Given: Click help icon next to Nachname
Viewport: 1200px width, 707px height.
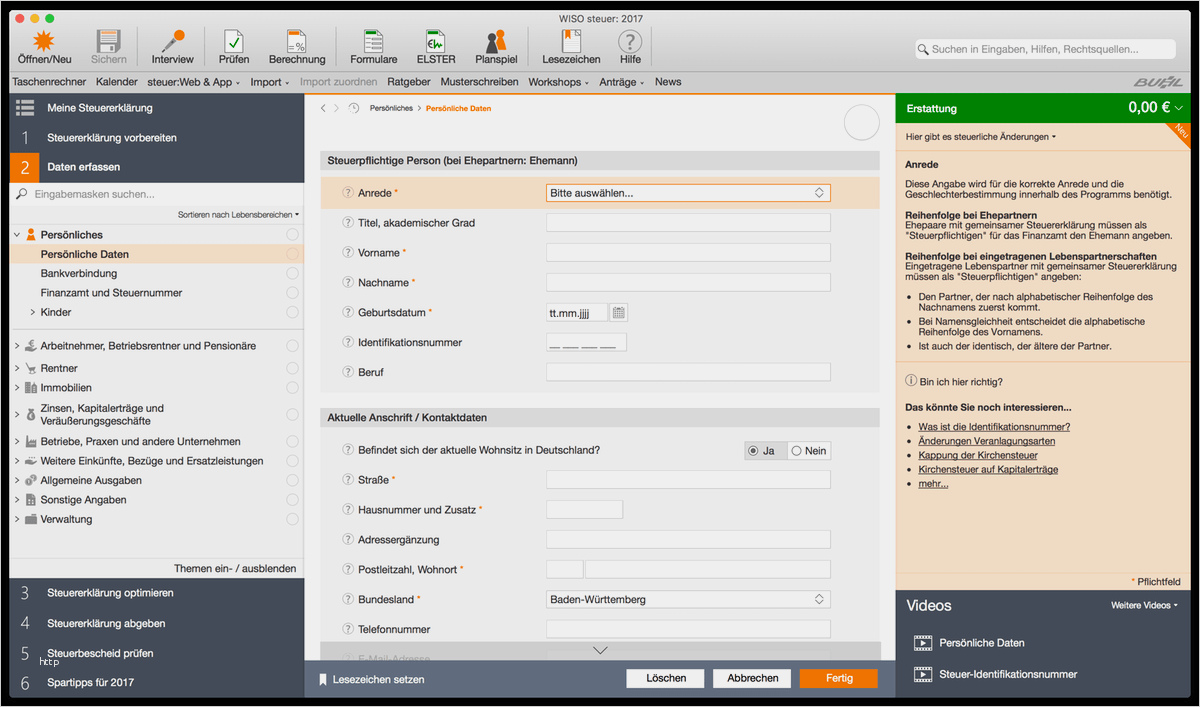Looking at the screenshot, I should click(x=348, y=283).
